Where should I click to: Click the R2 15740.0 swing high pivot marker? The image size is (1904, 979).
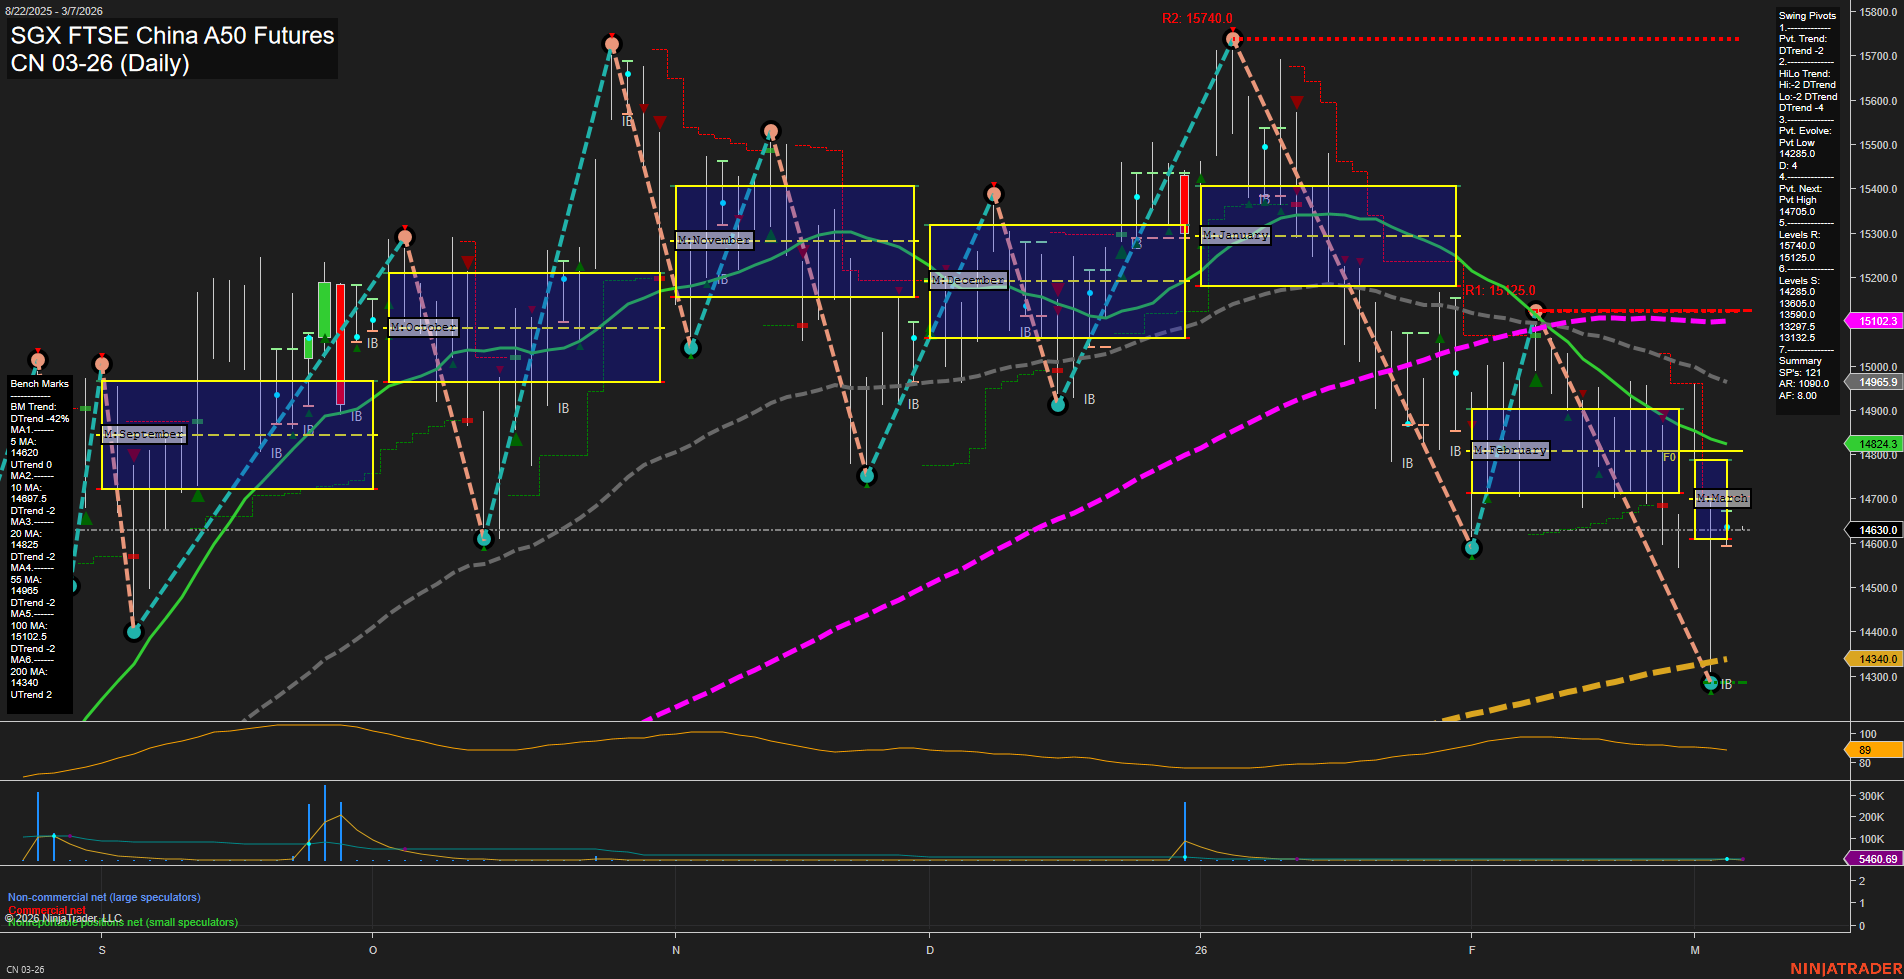1232,39
